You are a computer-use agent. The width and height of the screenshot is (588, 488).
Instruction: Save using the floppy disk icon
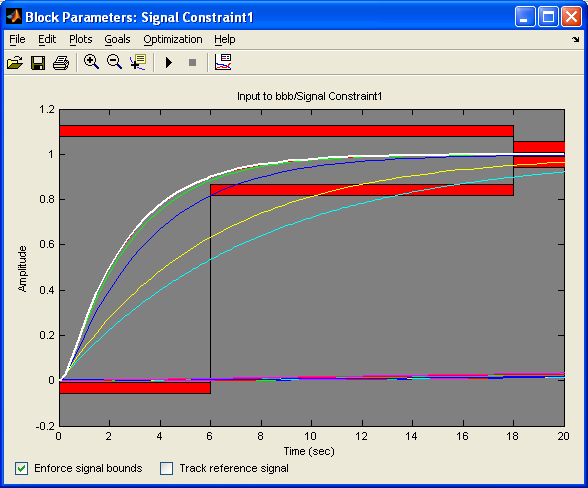38,63
